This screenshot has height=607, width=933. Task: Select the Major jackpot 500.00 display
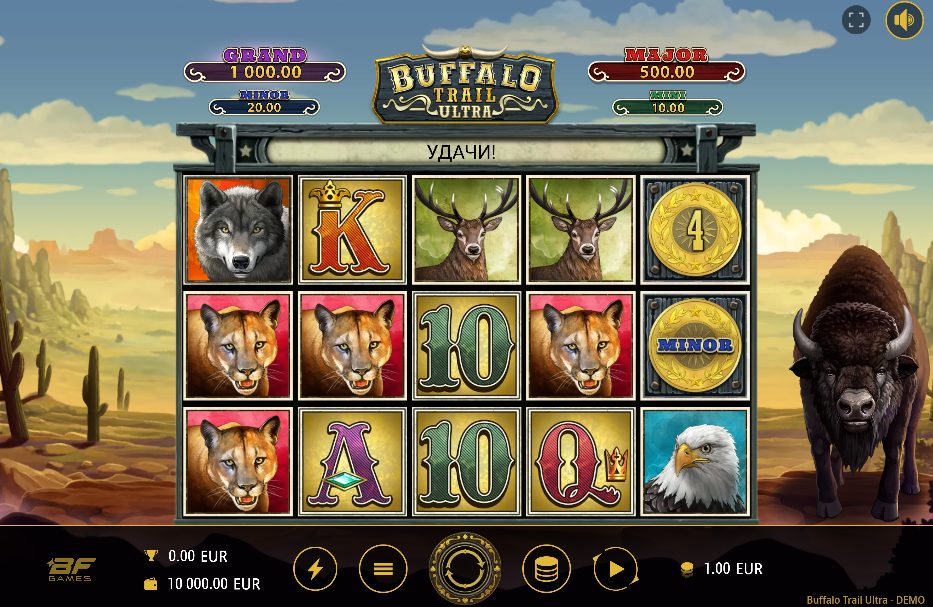click(666, 65)
